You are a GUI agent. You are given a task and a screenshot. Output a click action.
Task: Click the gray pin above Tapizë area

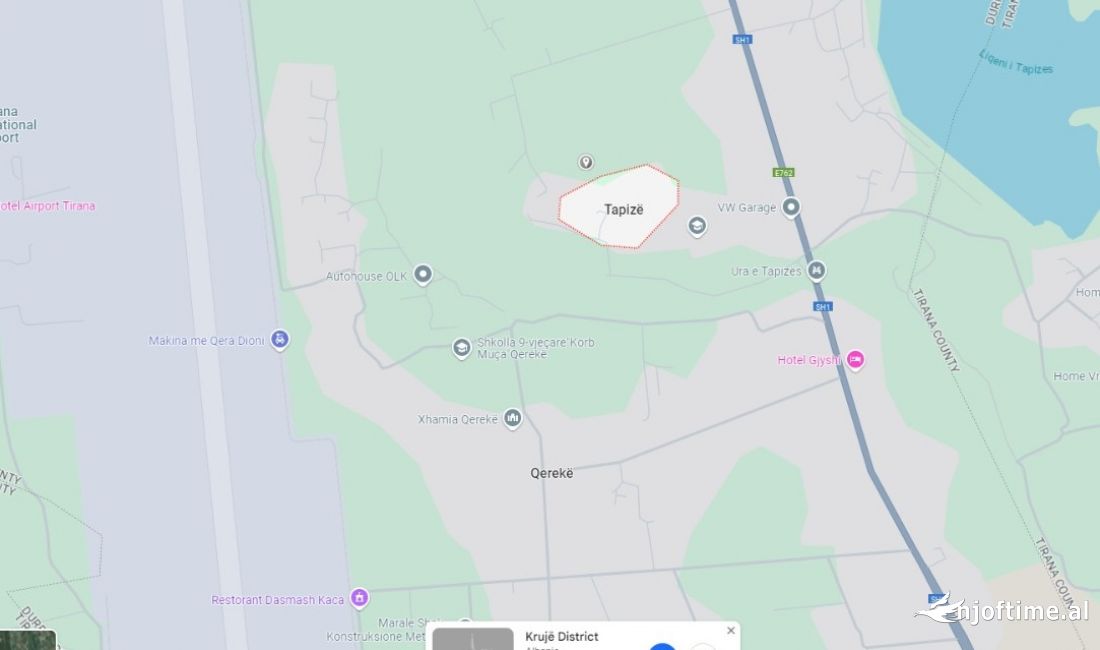pyautogui.click(x=586, y=163)
